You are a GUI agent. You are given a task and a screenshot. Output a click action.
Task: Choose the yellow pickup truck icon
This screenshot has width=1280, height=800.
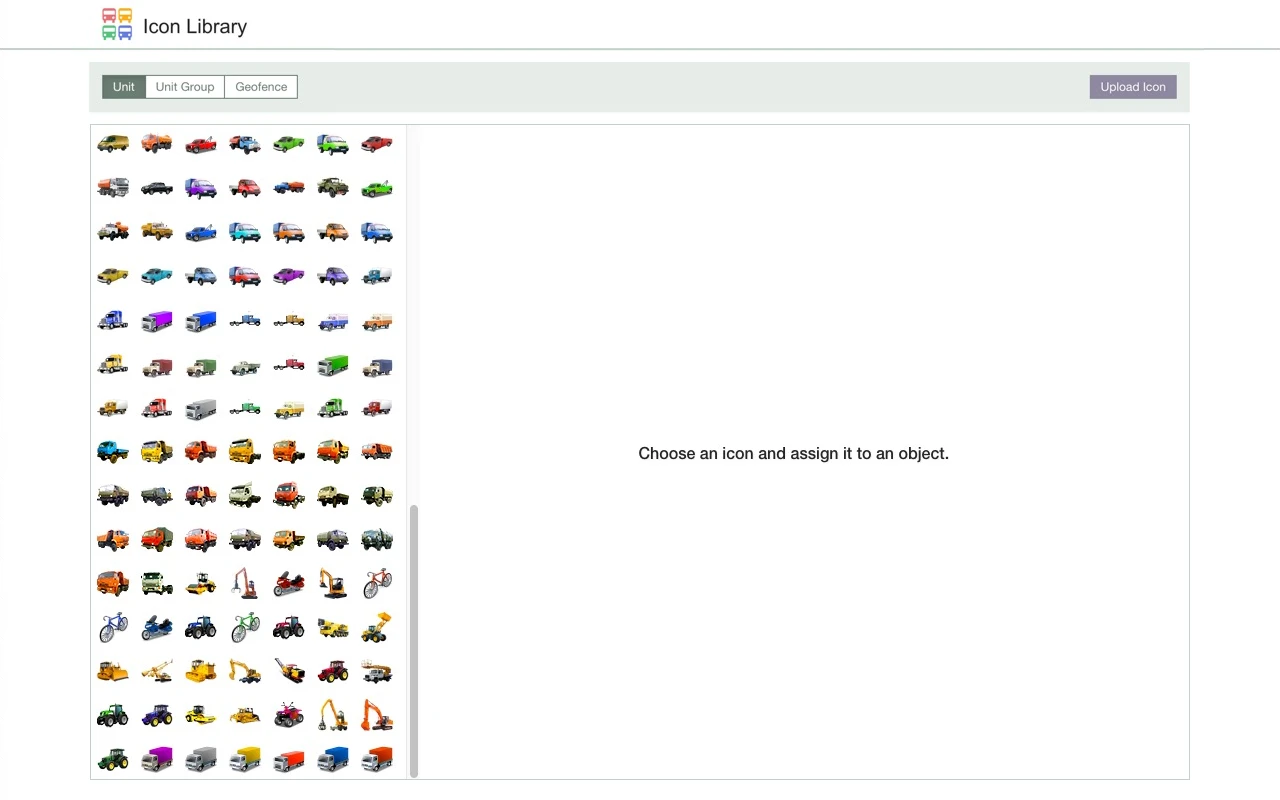[113, 275]
